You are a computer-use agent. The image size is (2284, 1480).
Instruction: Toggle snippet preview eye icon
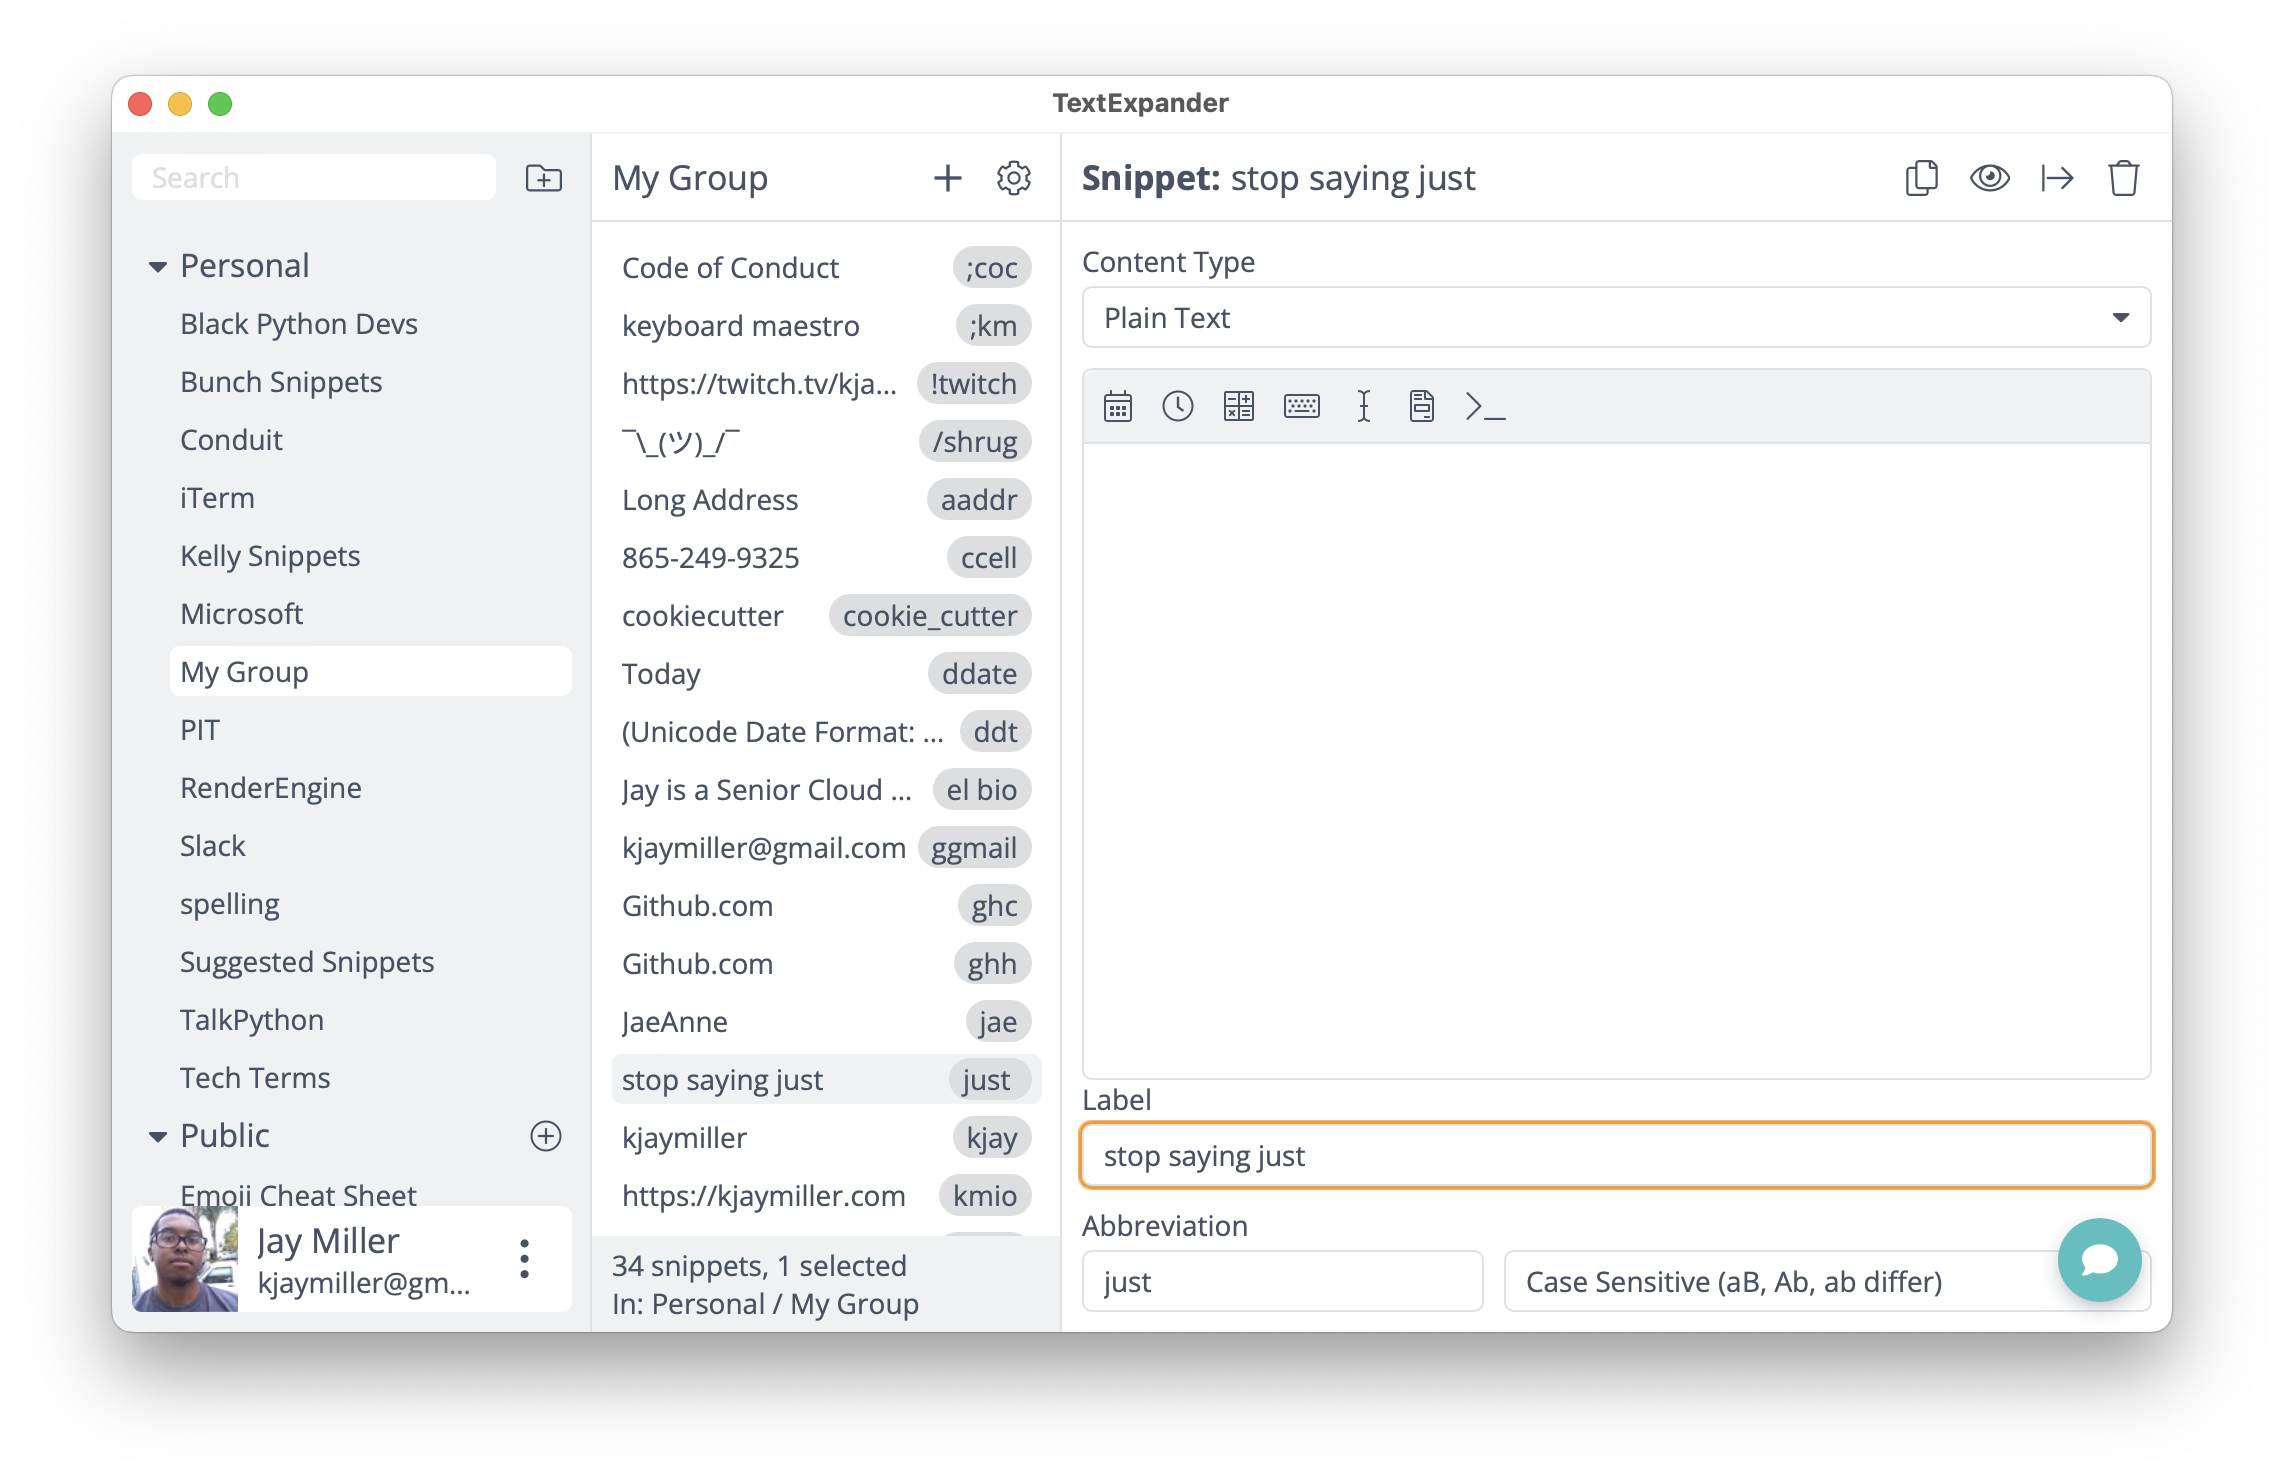point(1989,178)
